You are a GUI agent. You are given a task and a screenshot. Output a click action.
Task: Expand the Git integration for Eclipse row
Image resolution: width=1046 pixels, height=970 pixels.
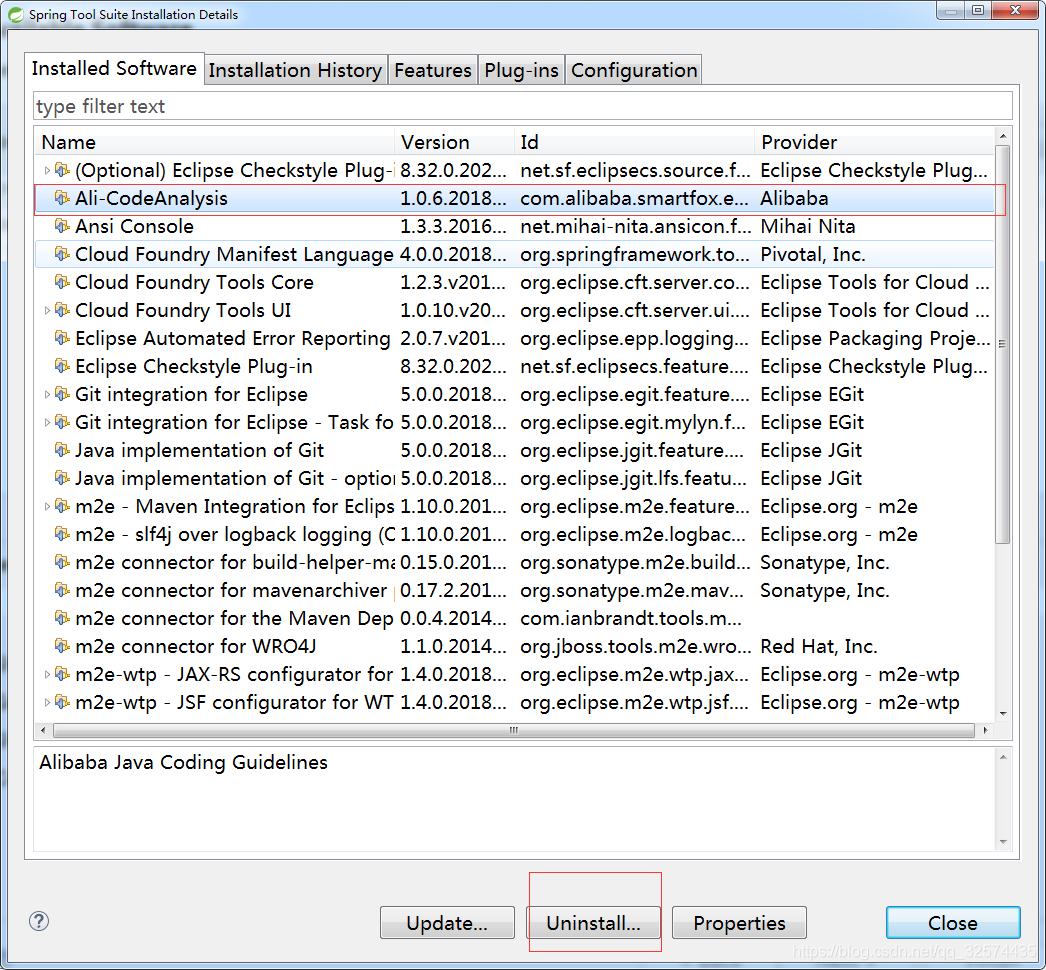click(x=47, y=394)
